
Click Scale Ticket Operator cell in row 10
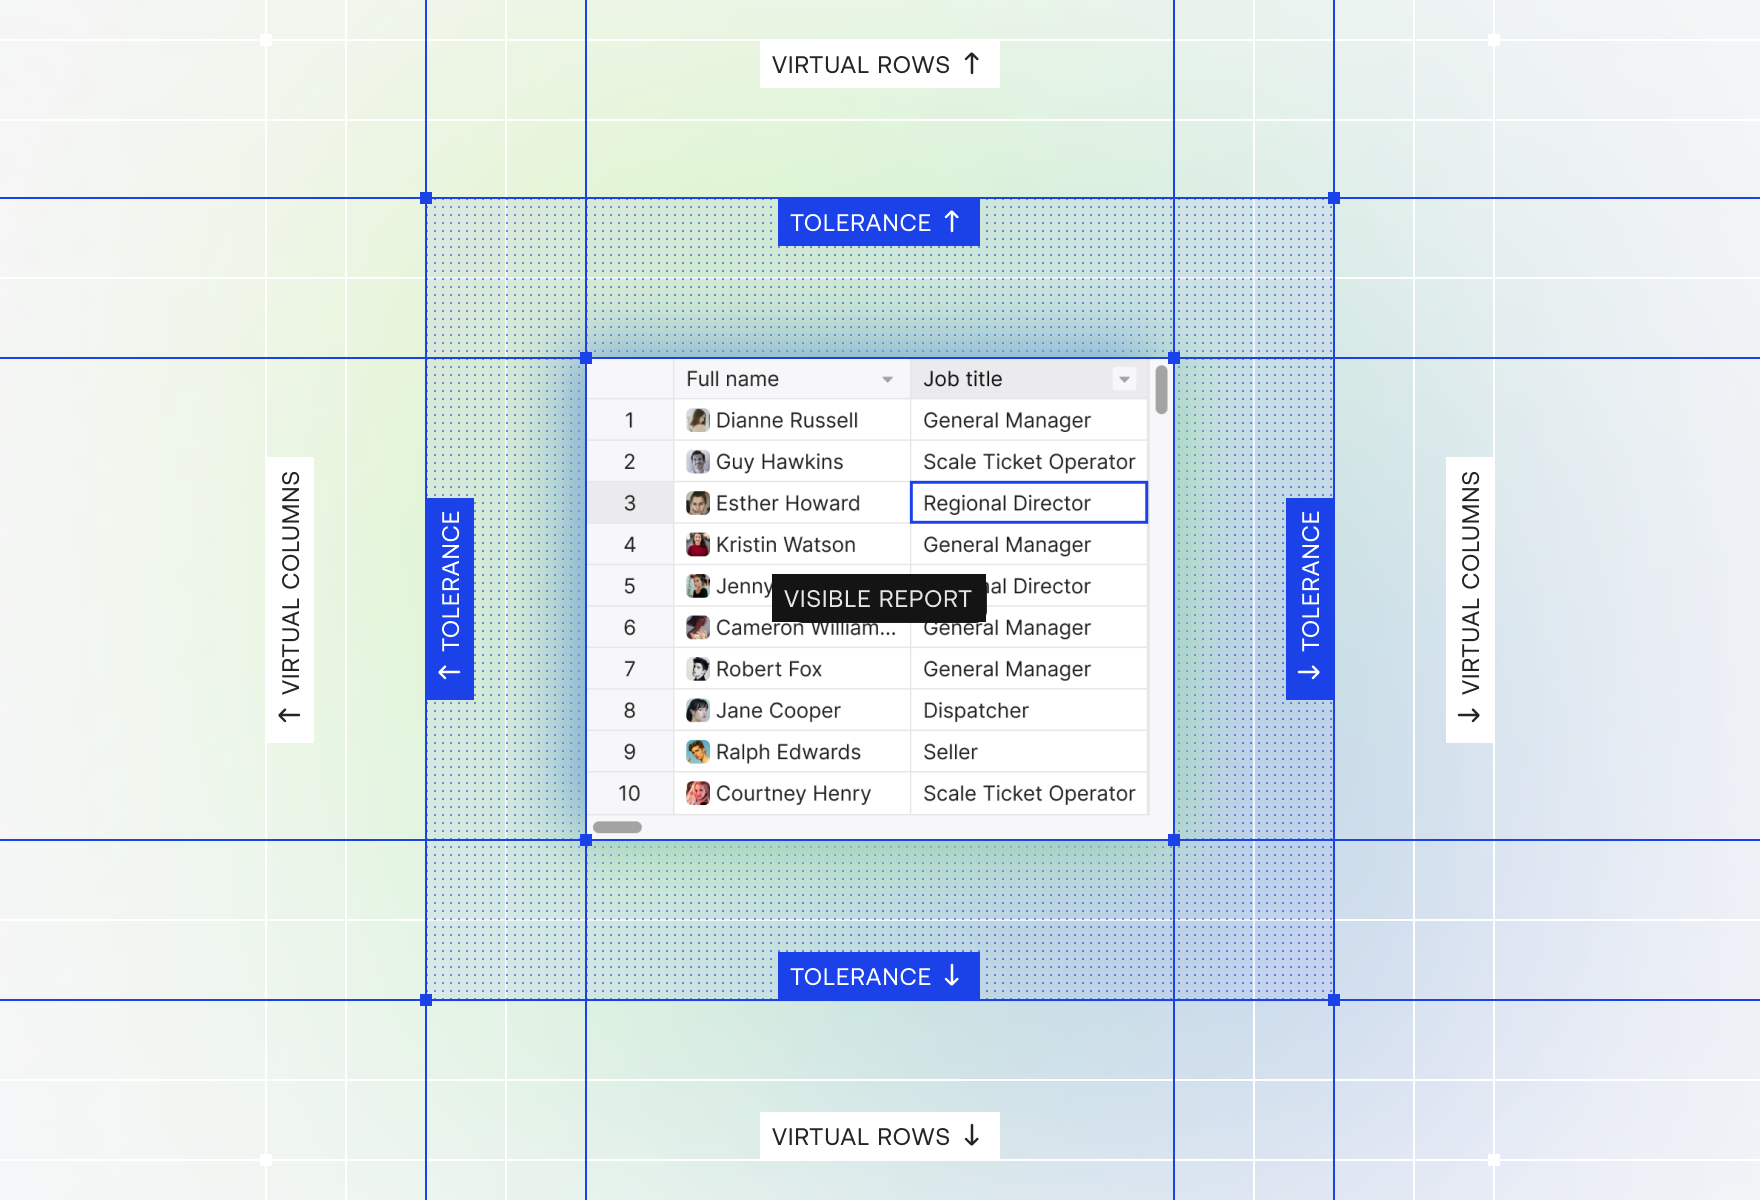[x=1029, y=794]
